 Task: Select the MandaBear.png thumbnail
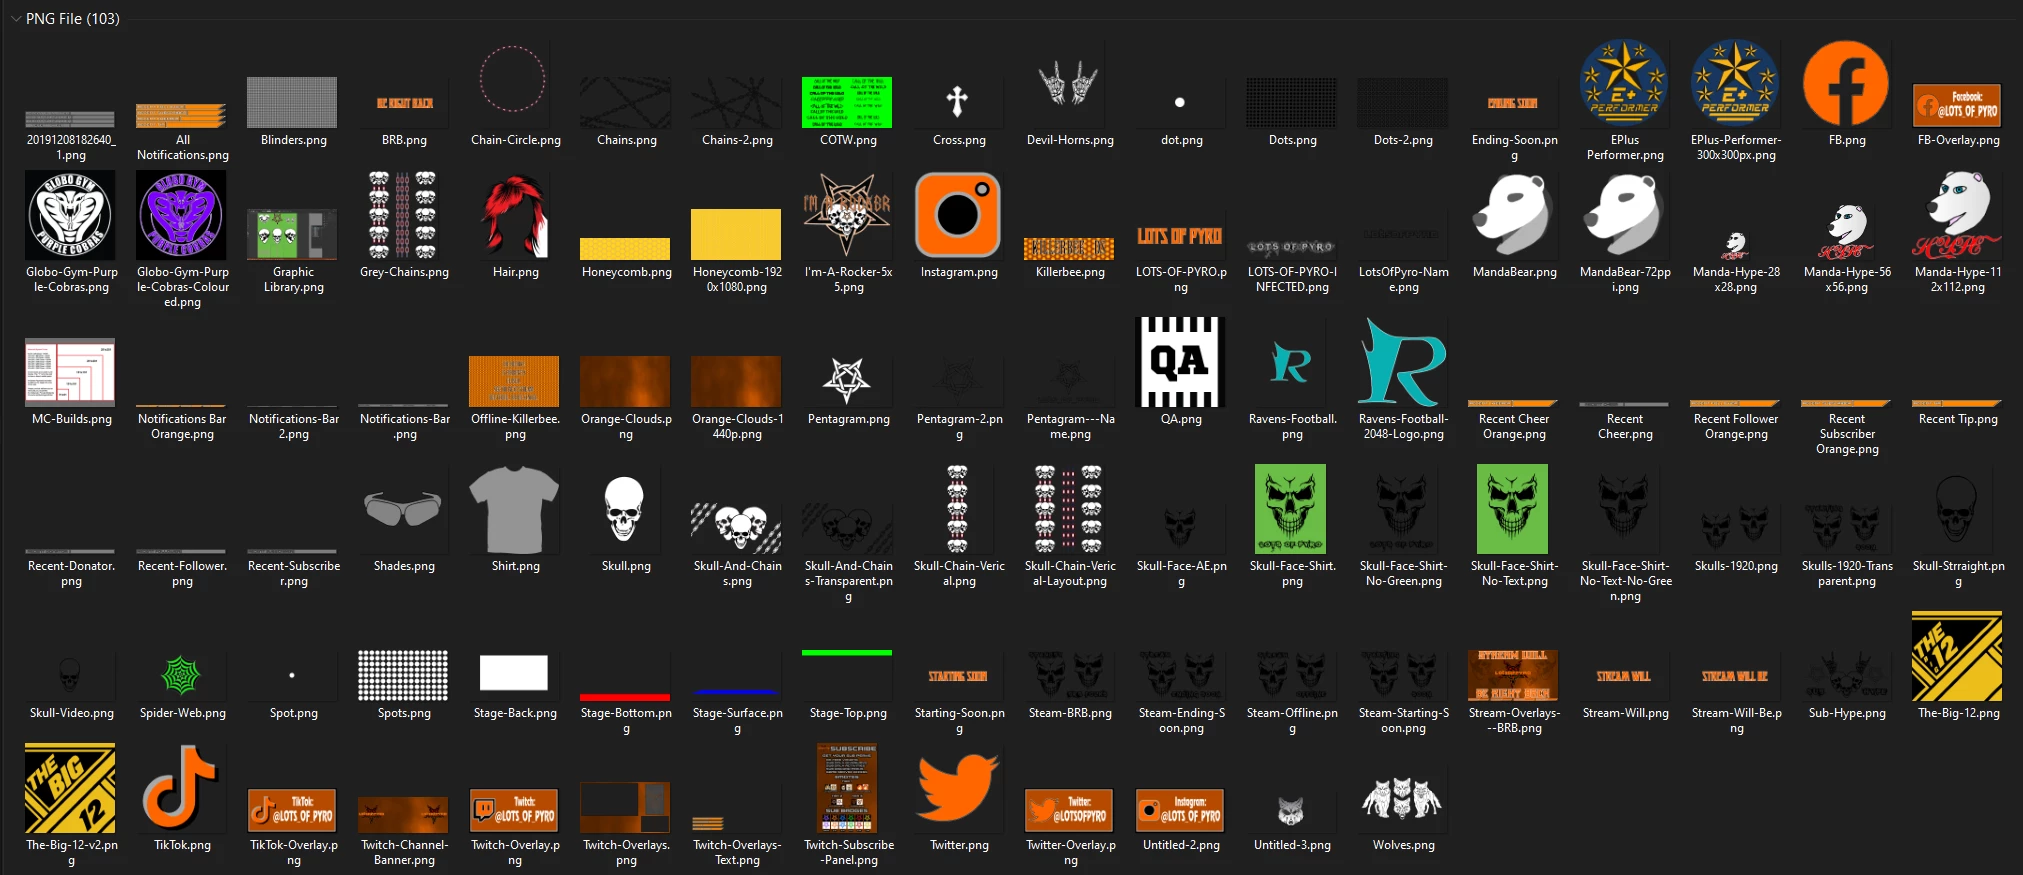1513,215
